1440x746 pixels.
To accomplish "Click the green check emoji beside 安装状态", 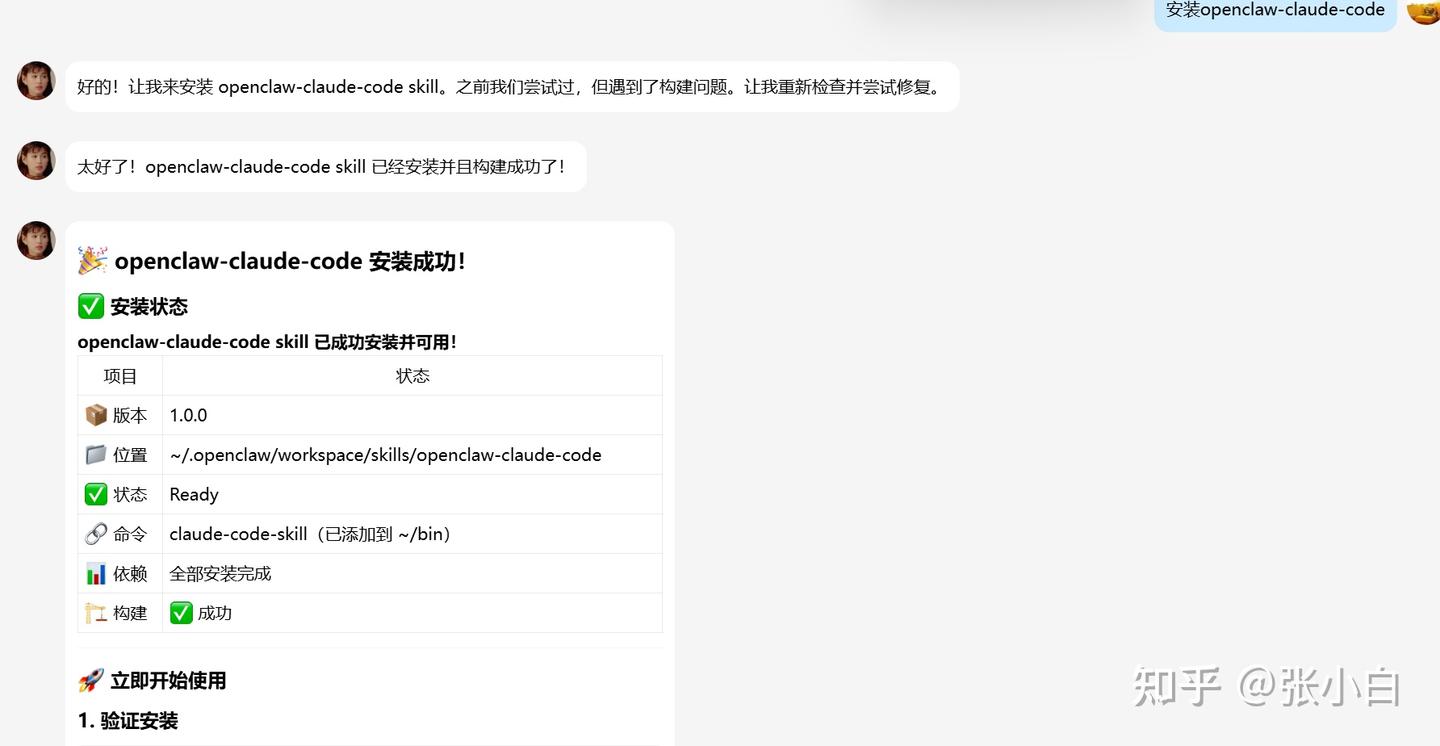I will click(x=91, y=306).
